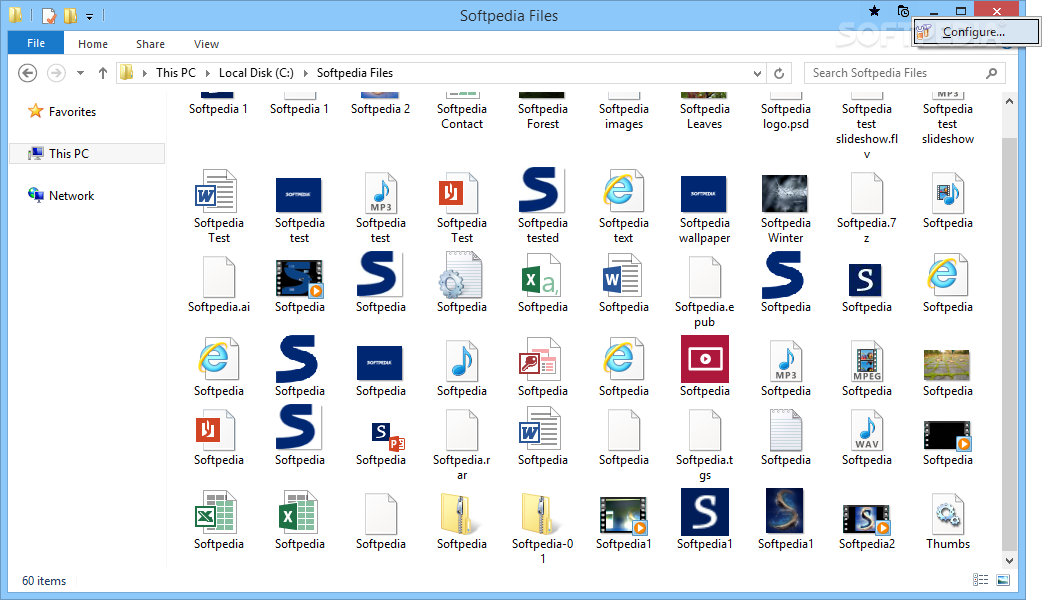Select the Softpedia Winter image thumbnail

(785, 209)
